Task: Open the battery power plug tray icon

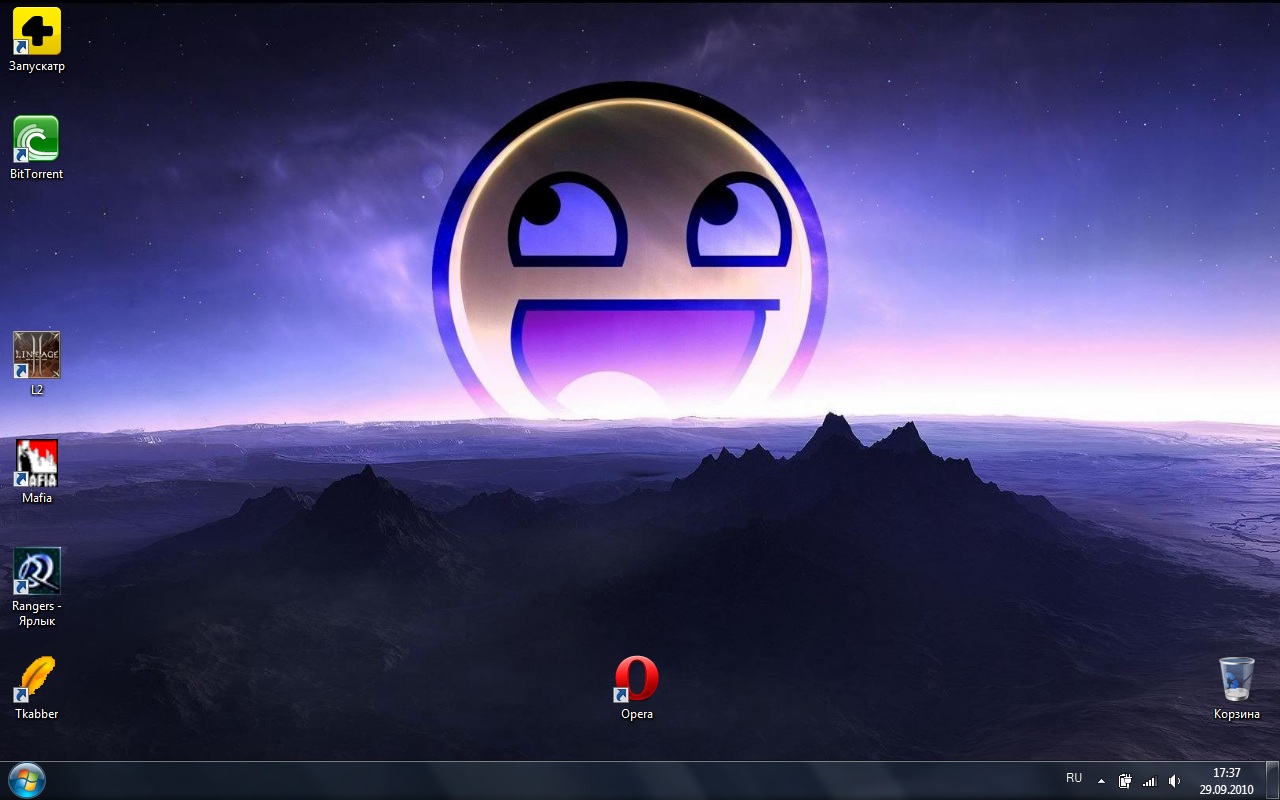Action: tap(1125, 781)
